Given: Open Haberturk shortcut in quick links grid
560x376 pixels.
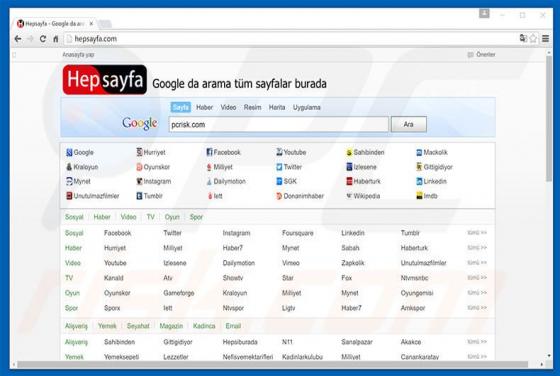Looking at the screenshot, I should 363,181.
